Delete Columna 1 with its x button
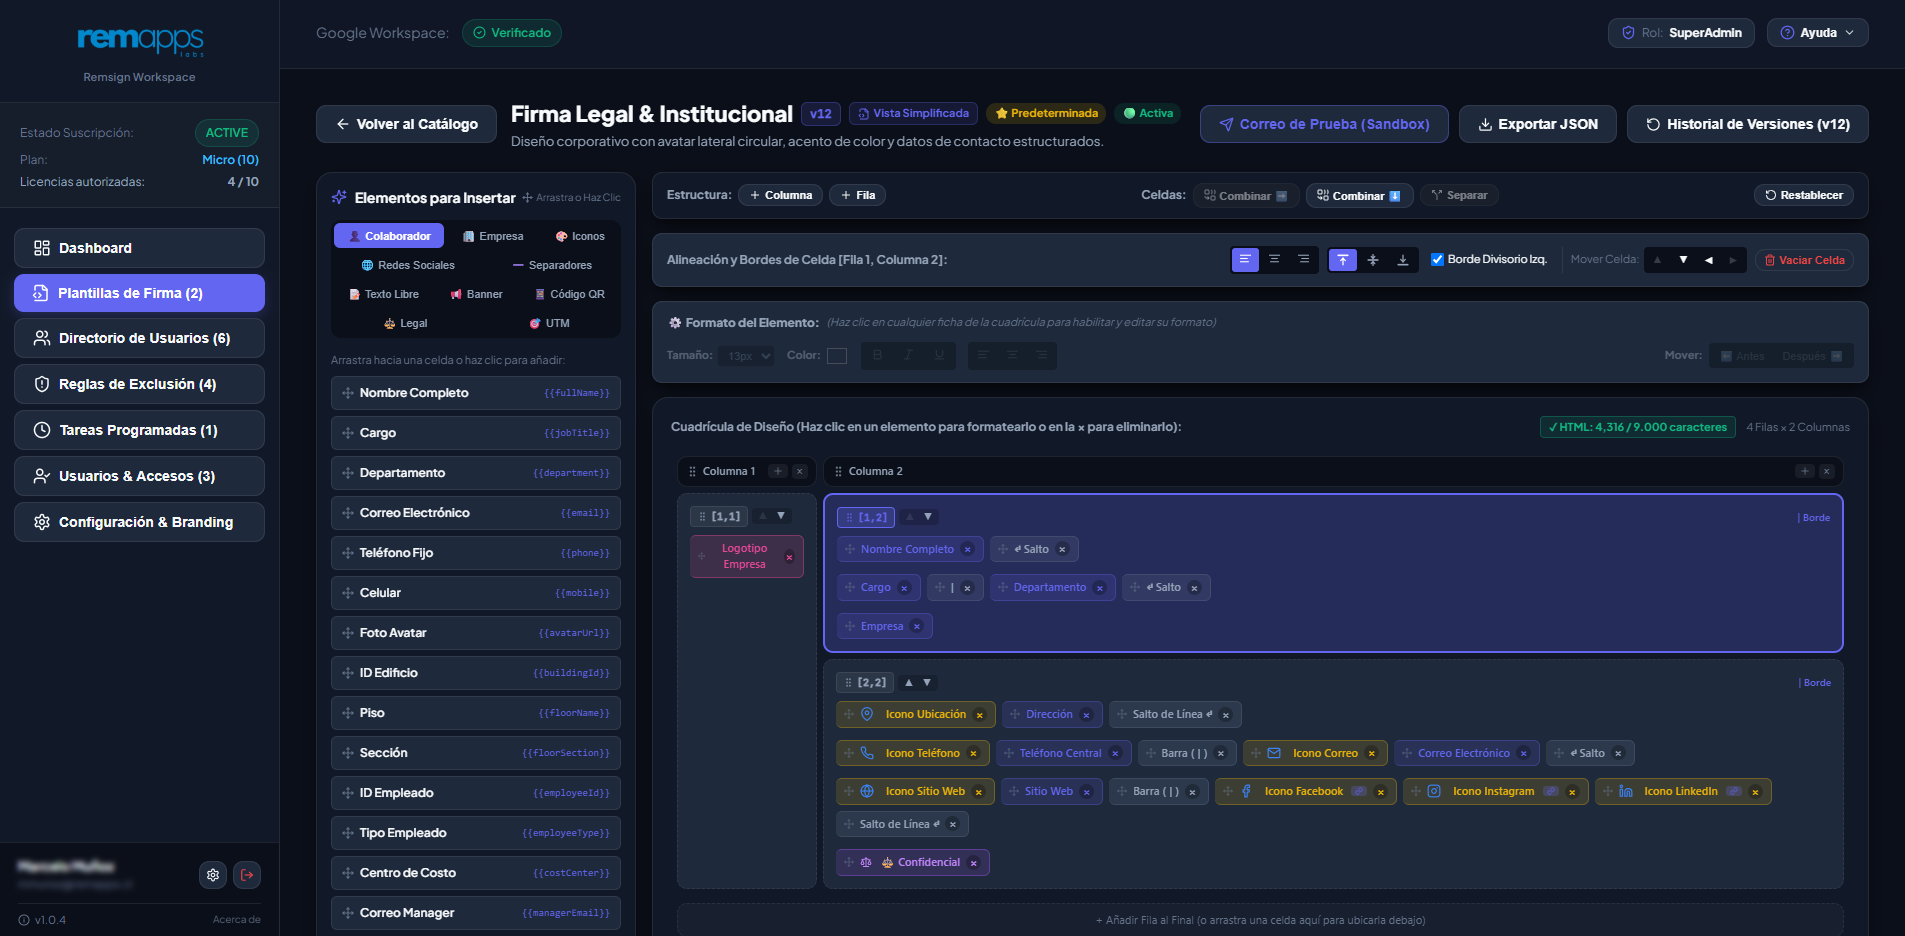Image resolution: width=1905 pixels, height=936 pixels. tap(800, 471)
